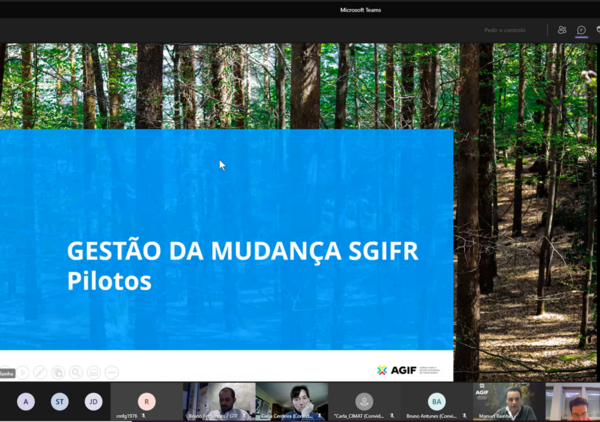
Task: Select participant avatar 'A'
Action: point(26,402)
